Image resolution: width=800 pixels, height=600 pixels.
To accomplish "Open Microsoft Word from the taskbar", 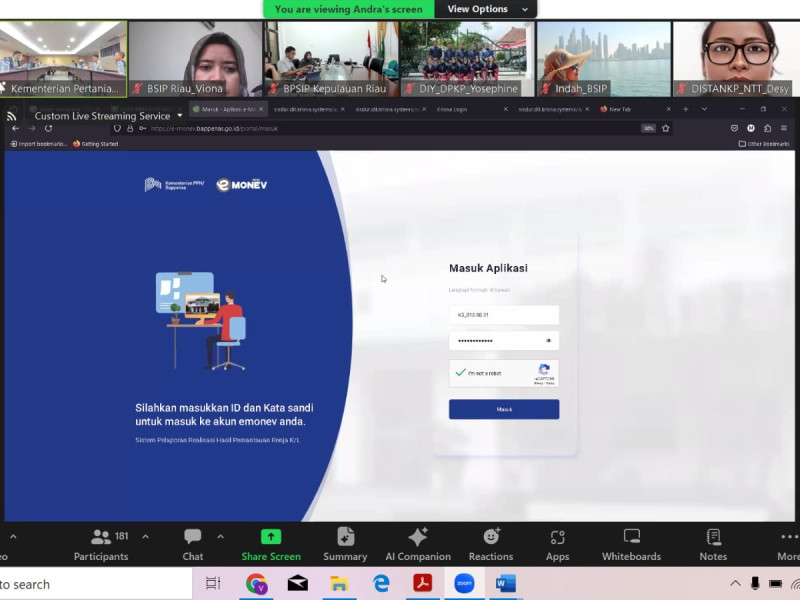I will point(506,584).
